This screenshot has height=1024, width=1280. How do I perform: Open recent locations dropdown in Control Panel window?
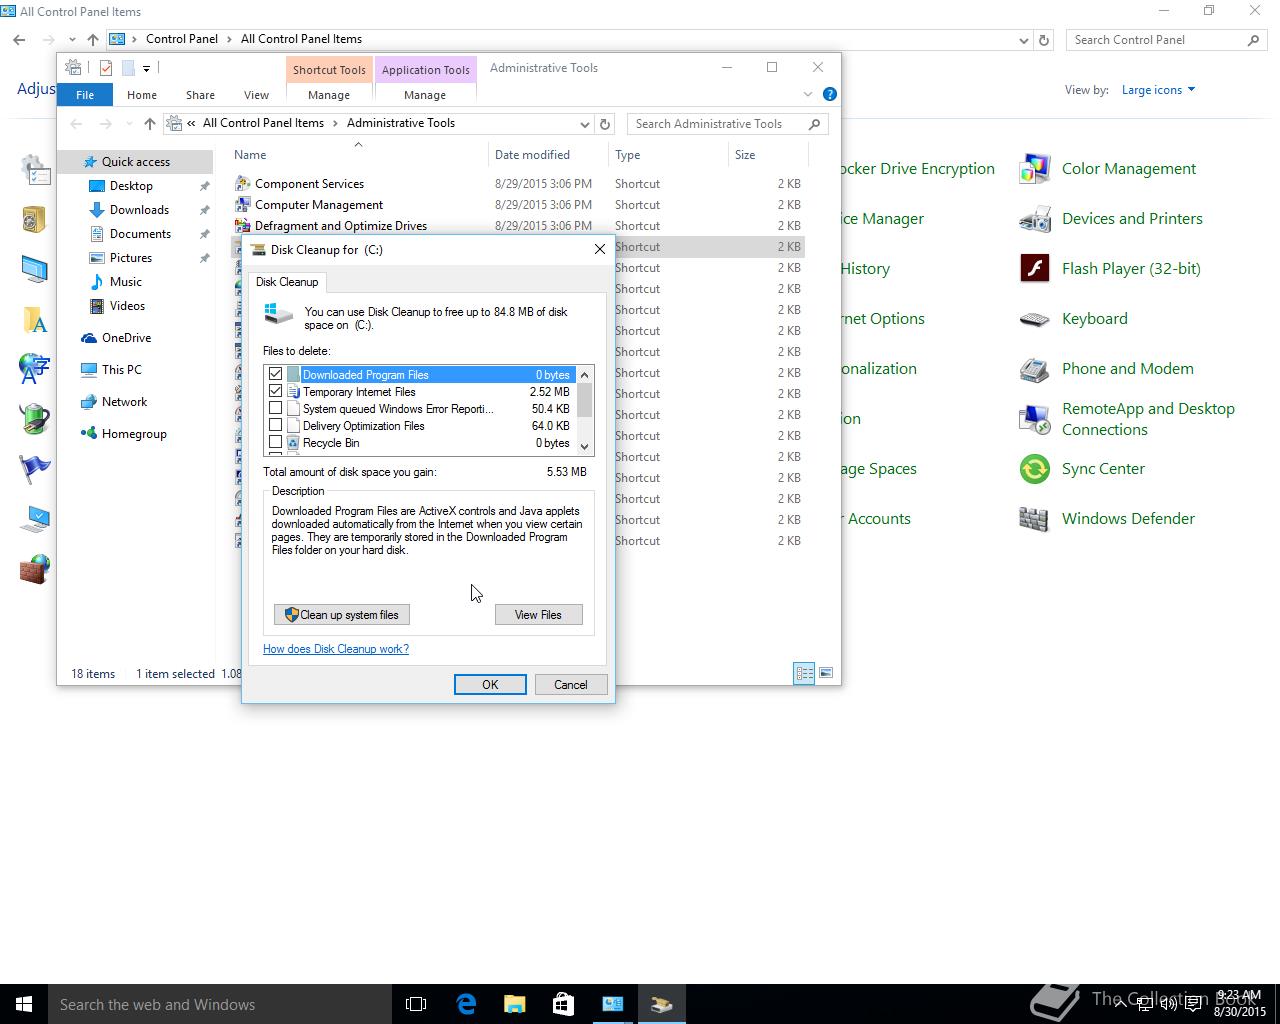(72, 40)
